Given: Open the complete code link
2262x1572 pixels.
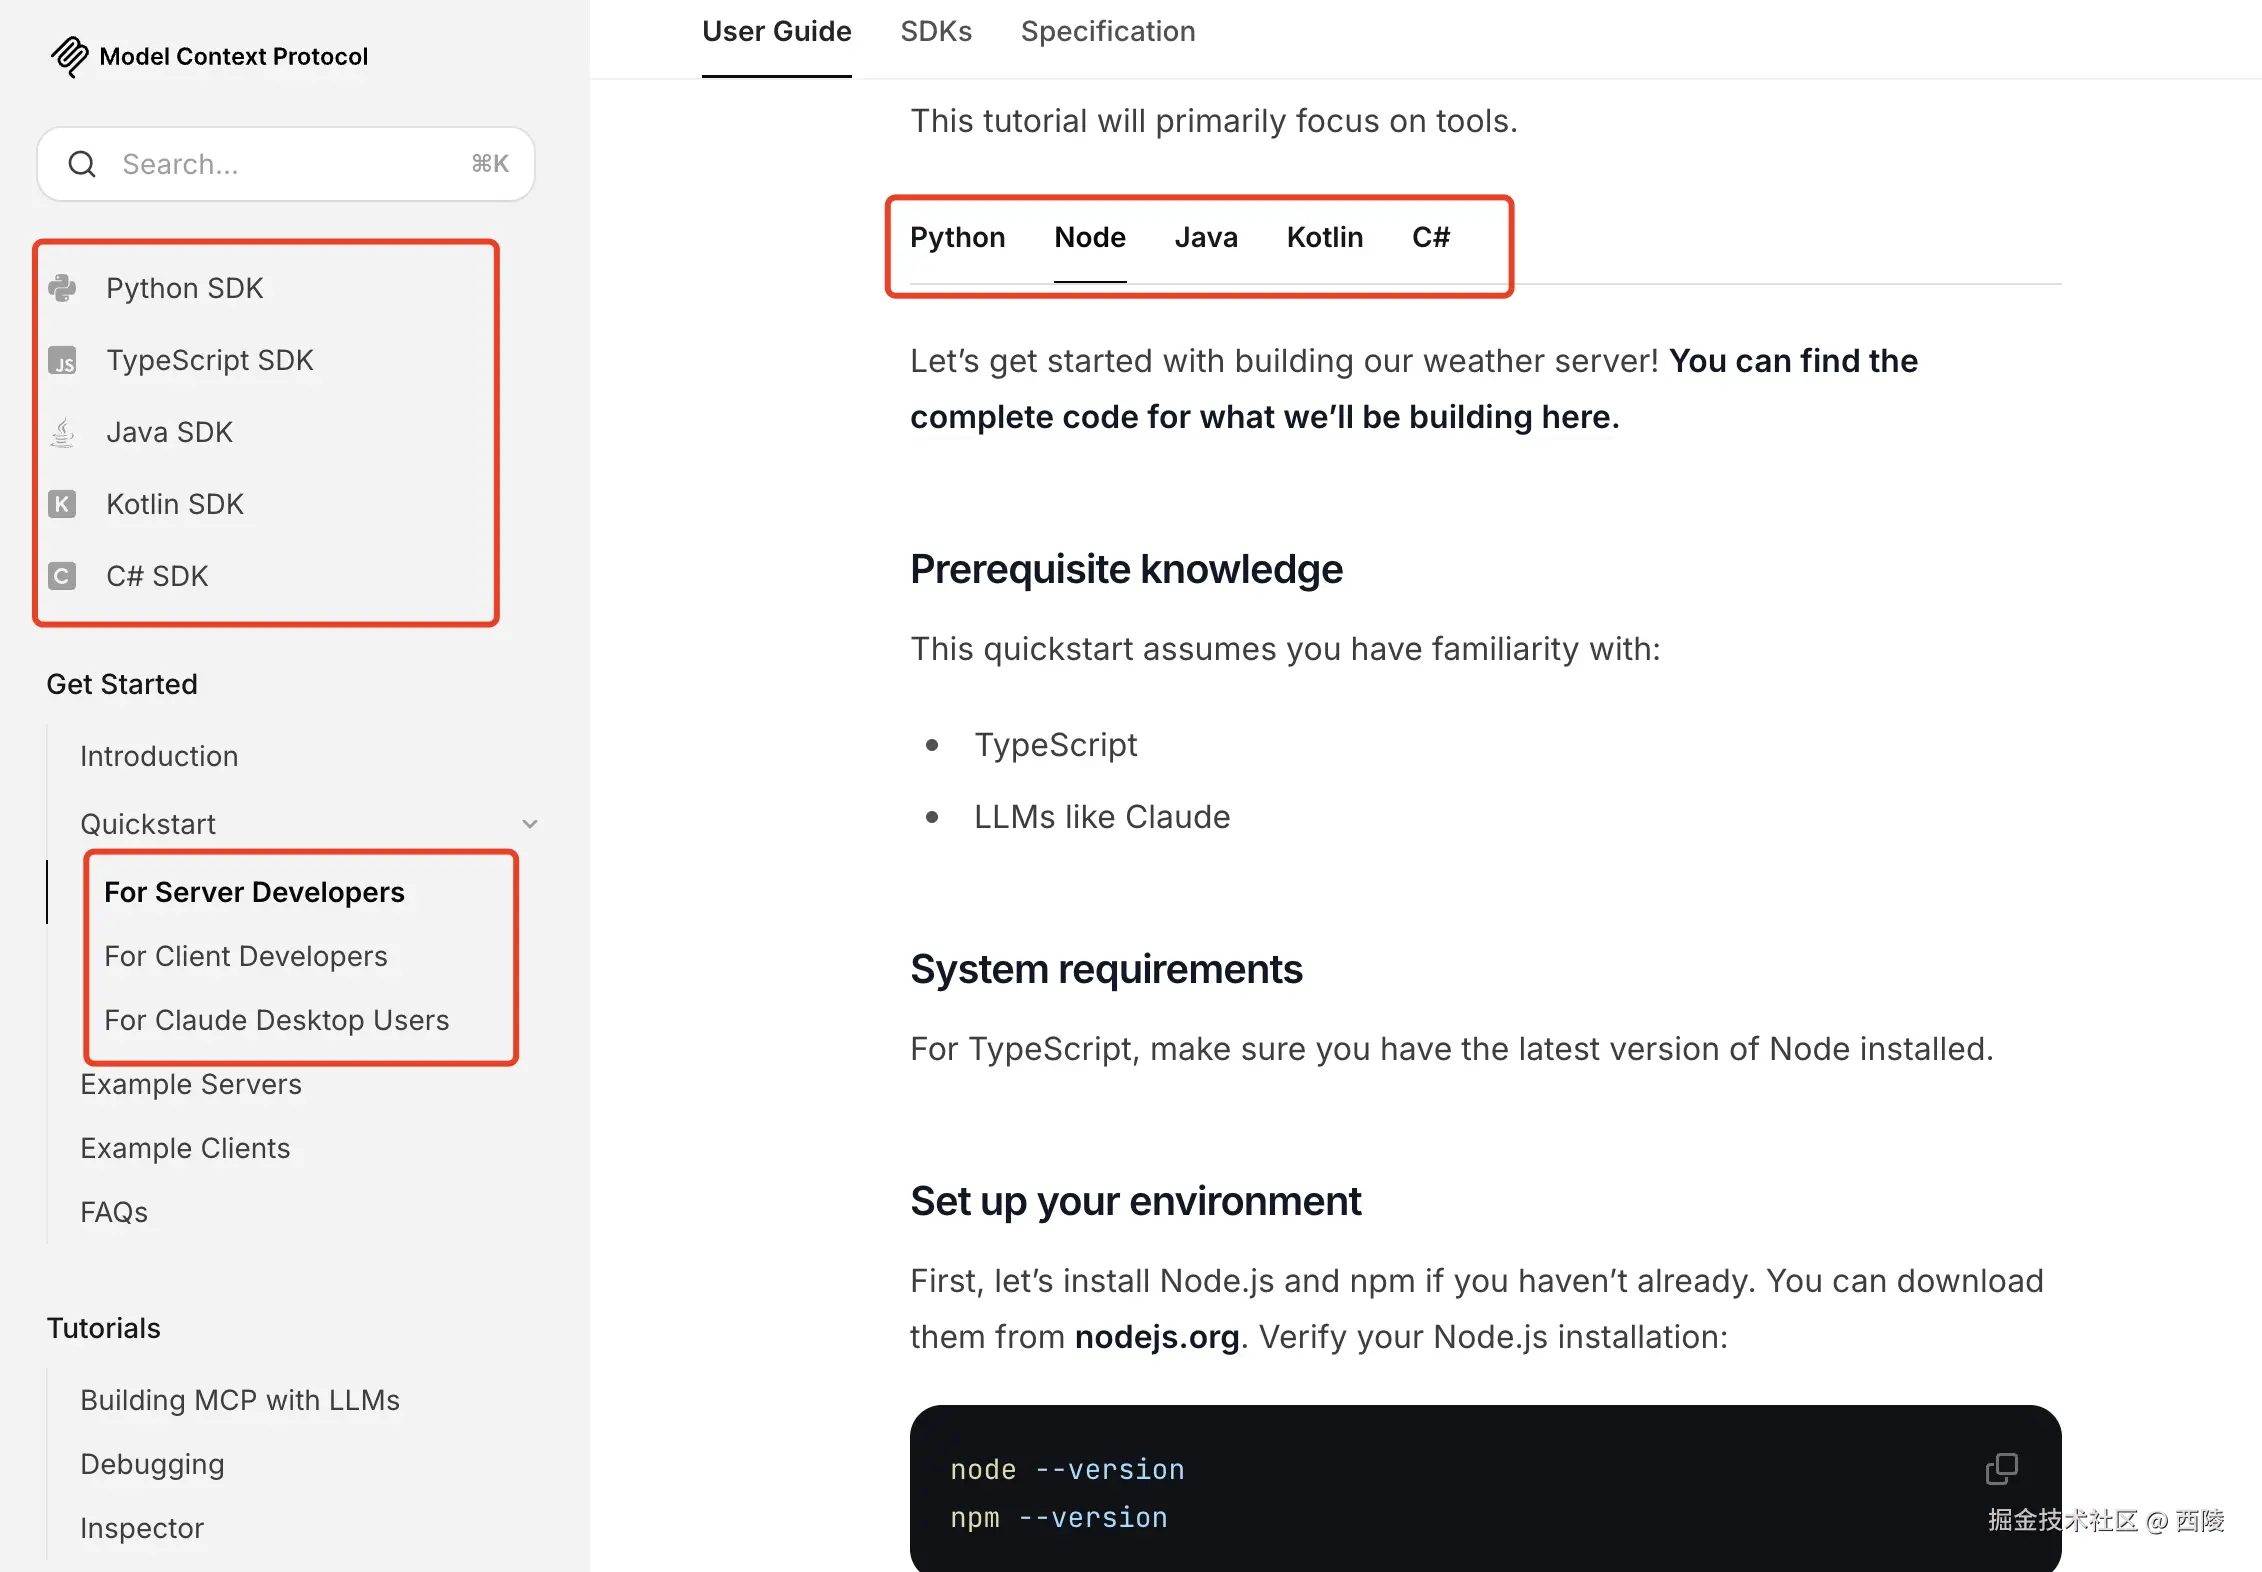Looking at the screenshot, I should pos(1264,417).
